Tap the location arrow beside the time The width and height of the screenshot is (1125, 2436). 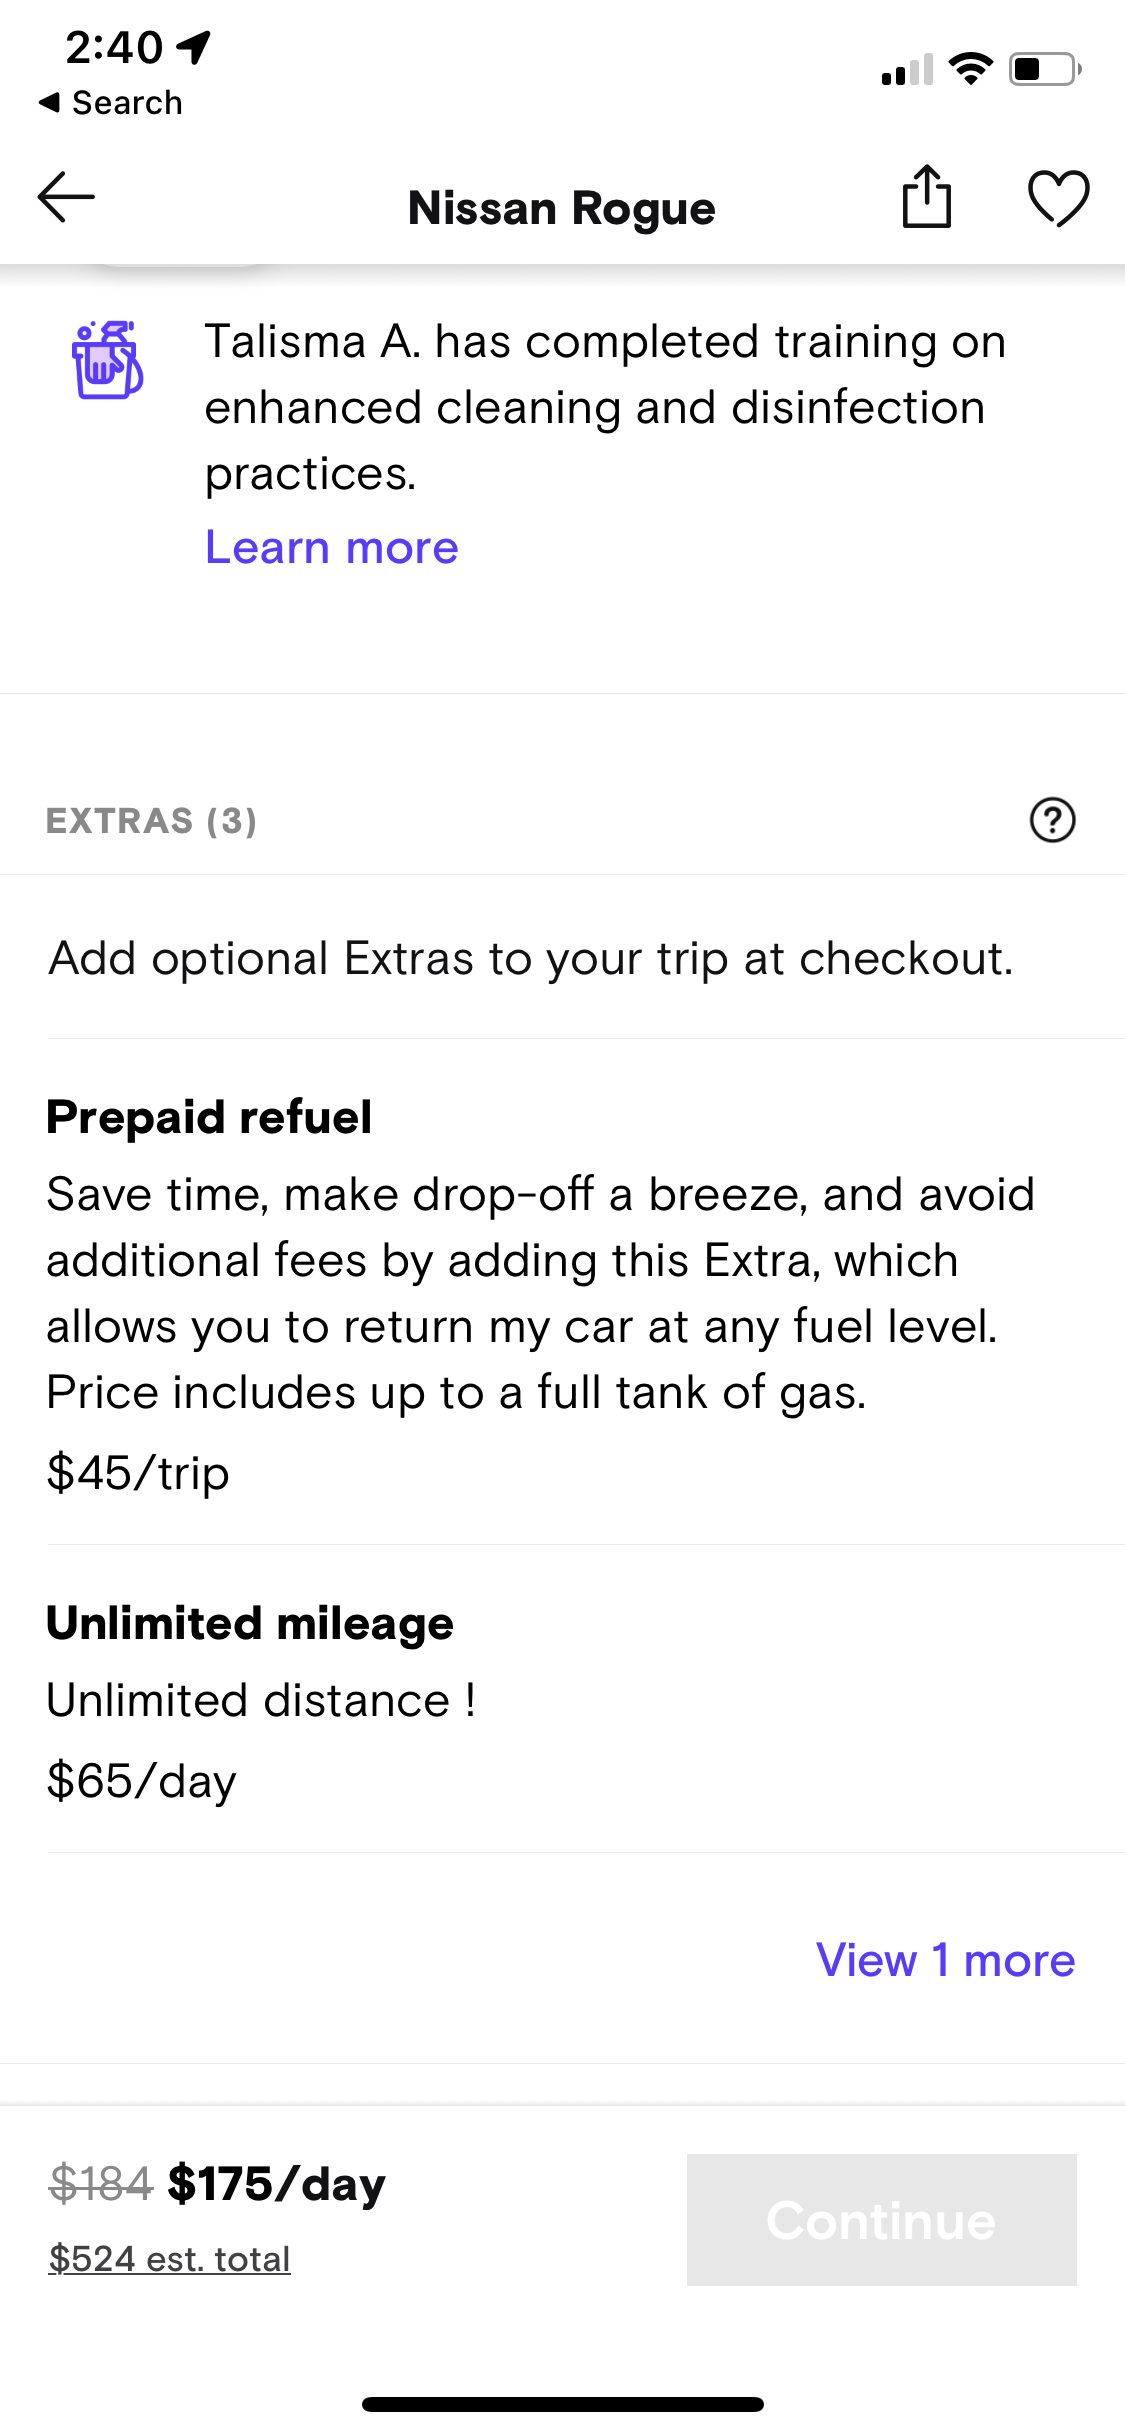pos(194,46)
